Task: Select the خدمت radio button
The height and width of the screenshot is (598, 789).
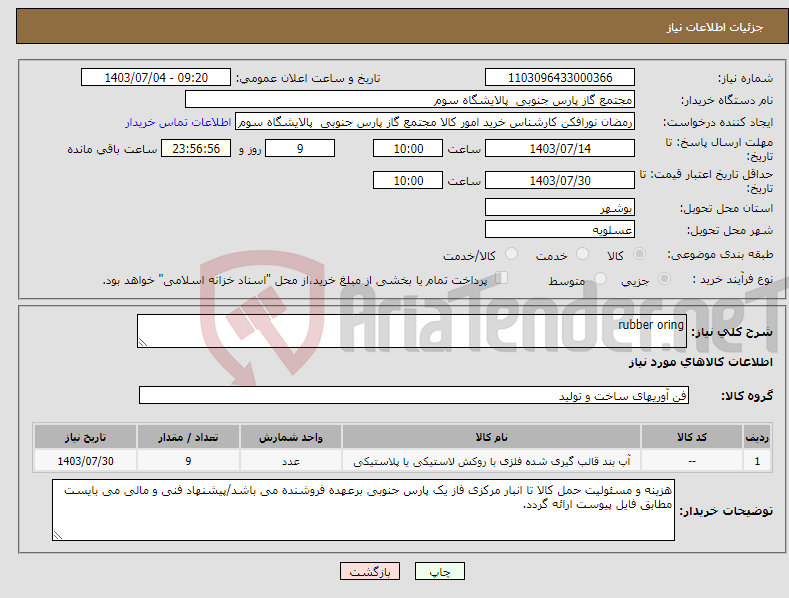Action: 582,254
